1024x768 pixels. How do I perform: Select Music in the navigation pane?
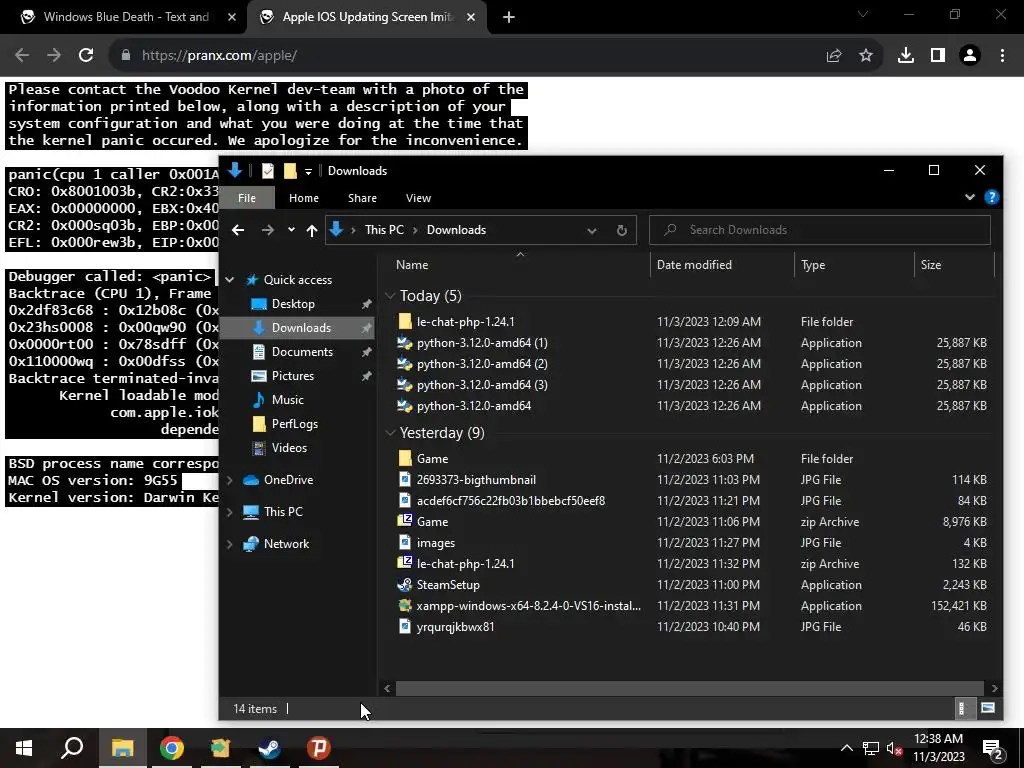coord(287,400)
